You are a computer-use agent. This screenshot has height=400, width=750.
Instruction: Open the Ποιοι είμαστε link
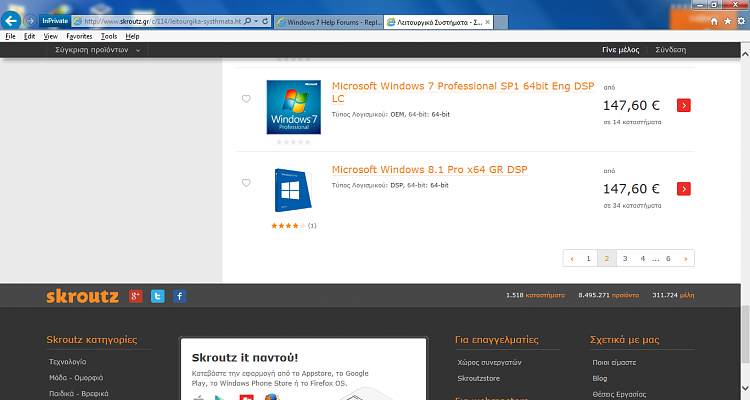pos(614,363)
